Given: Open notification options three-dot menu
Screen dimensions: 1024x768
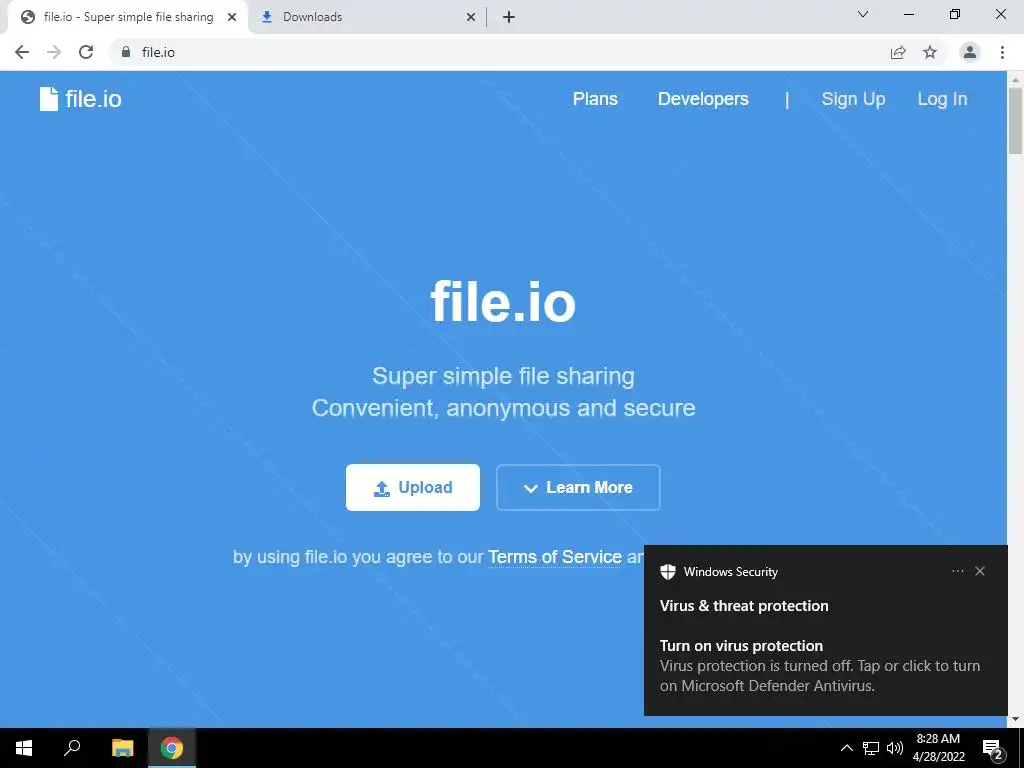Looking at the screenshot, I should [x=957, y=571].
